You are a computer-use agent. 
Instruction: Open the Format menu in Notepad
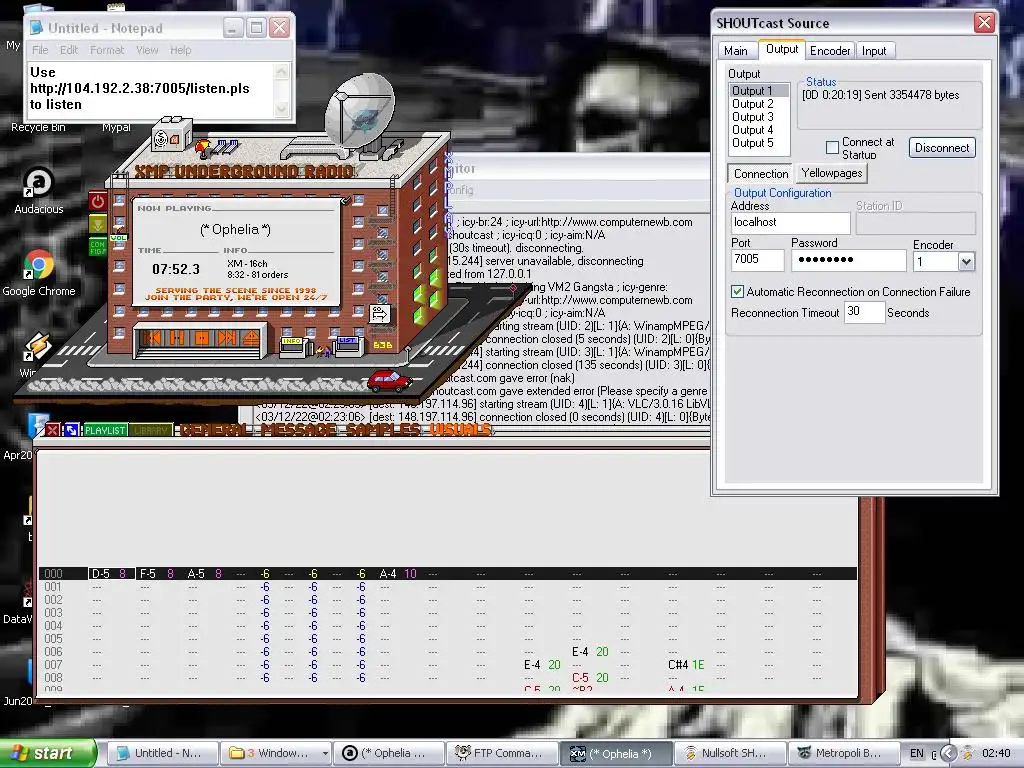pos(106,50)
